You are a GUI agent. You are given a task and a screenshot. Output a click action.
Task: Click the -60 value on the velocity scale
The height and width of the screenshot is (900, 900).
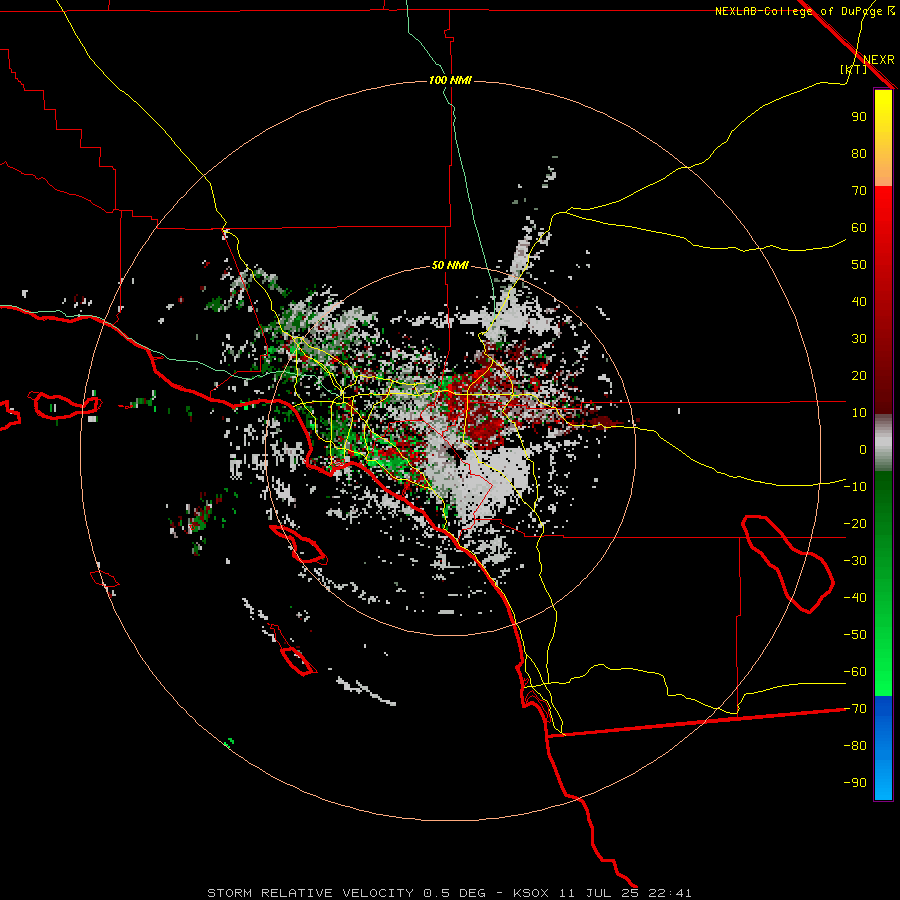point(855,672)
